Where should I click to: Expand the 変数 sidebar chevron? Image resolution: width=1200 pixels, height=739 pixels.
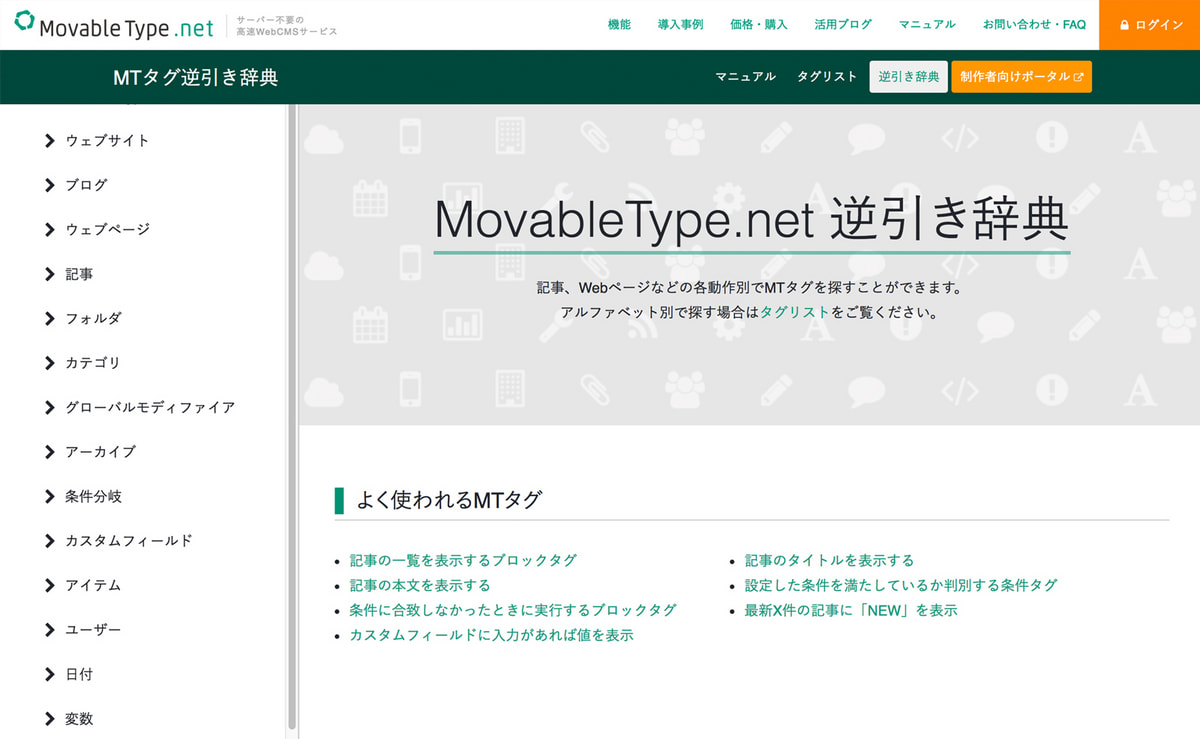(50, 719)
